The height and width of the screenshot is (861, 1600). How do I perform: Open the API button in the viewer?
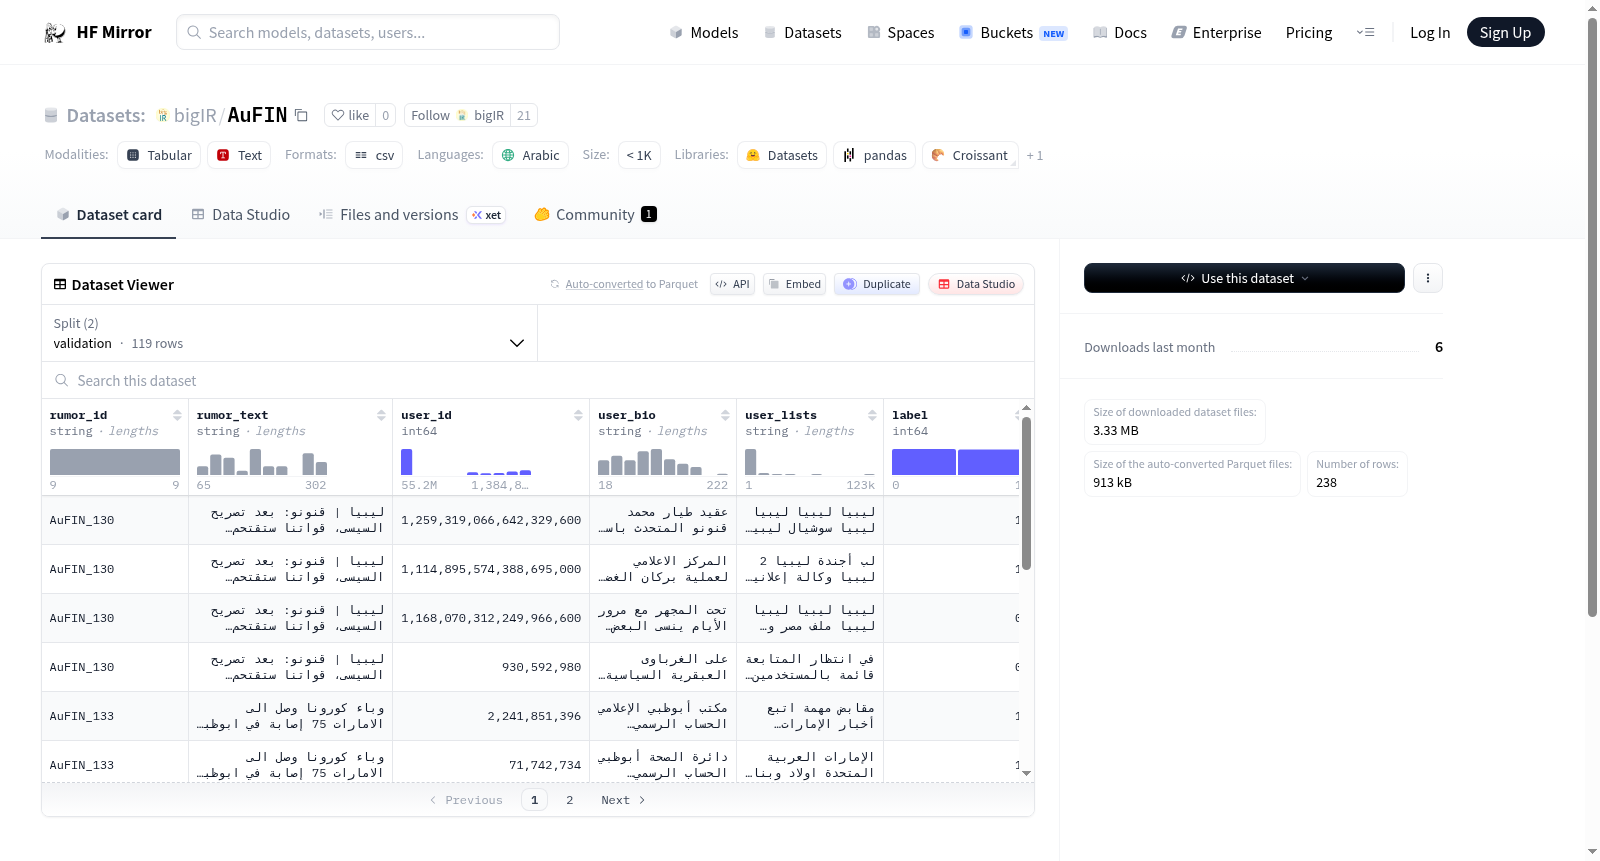(x=732, y=284)
